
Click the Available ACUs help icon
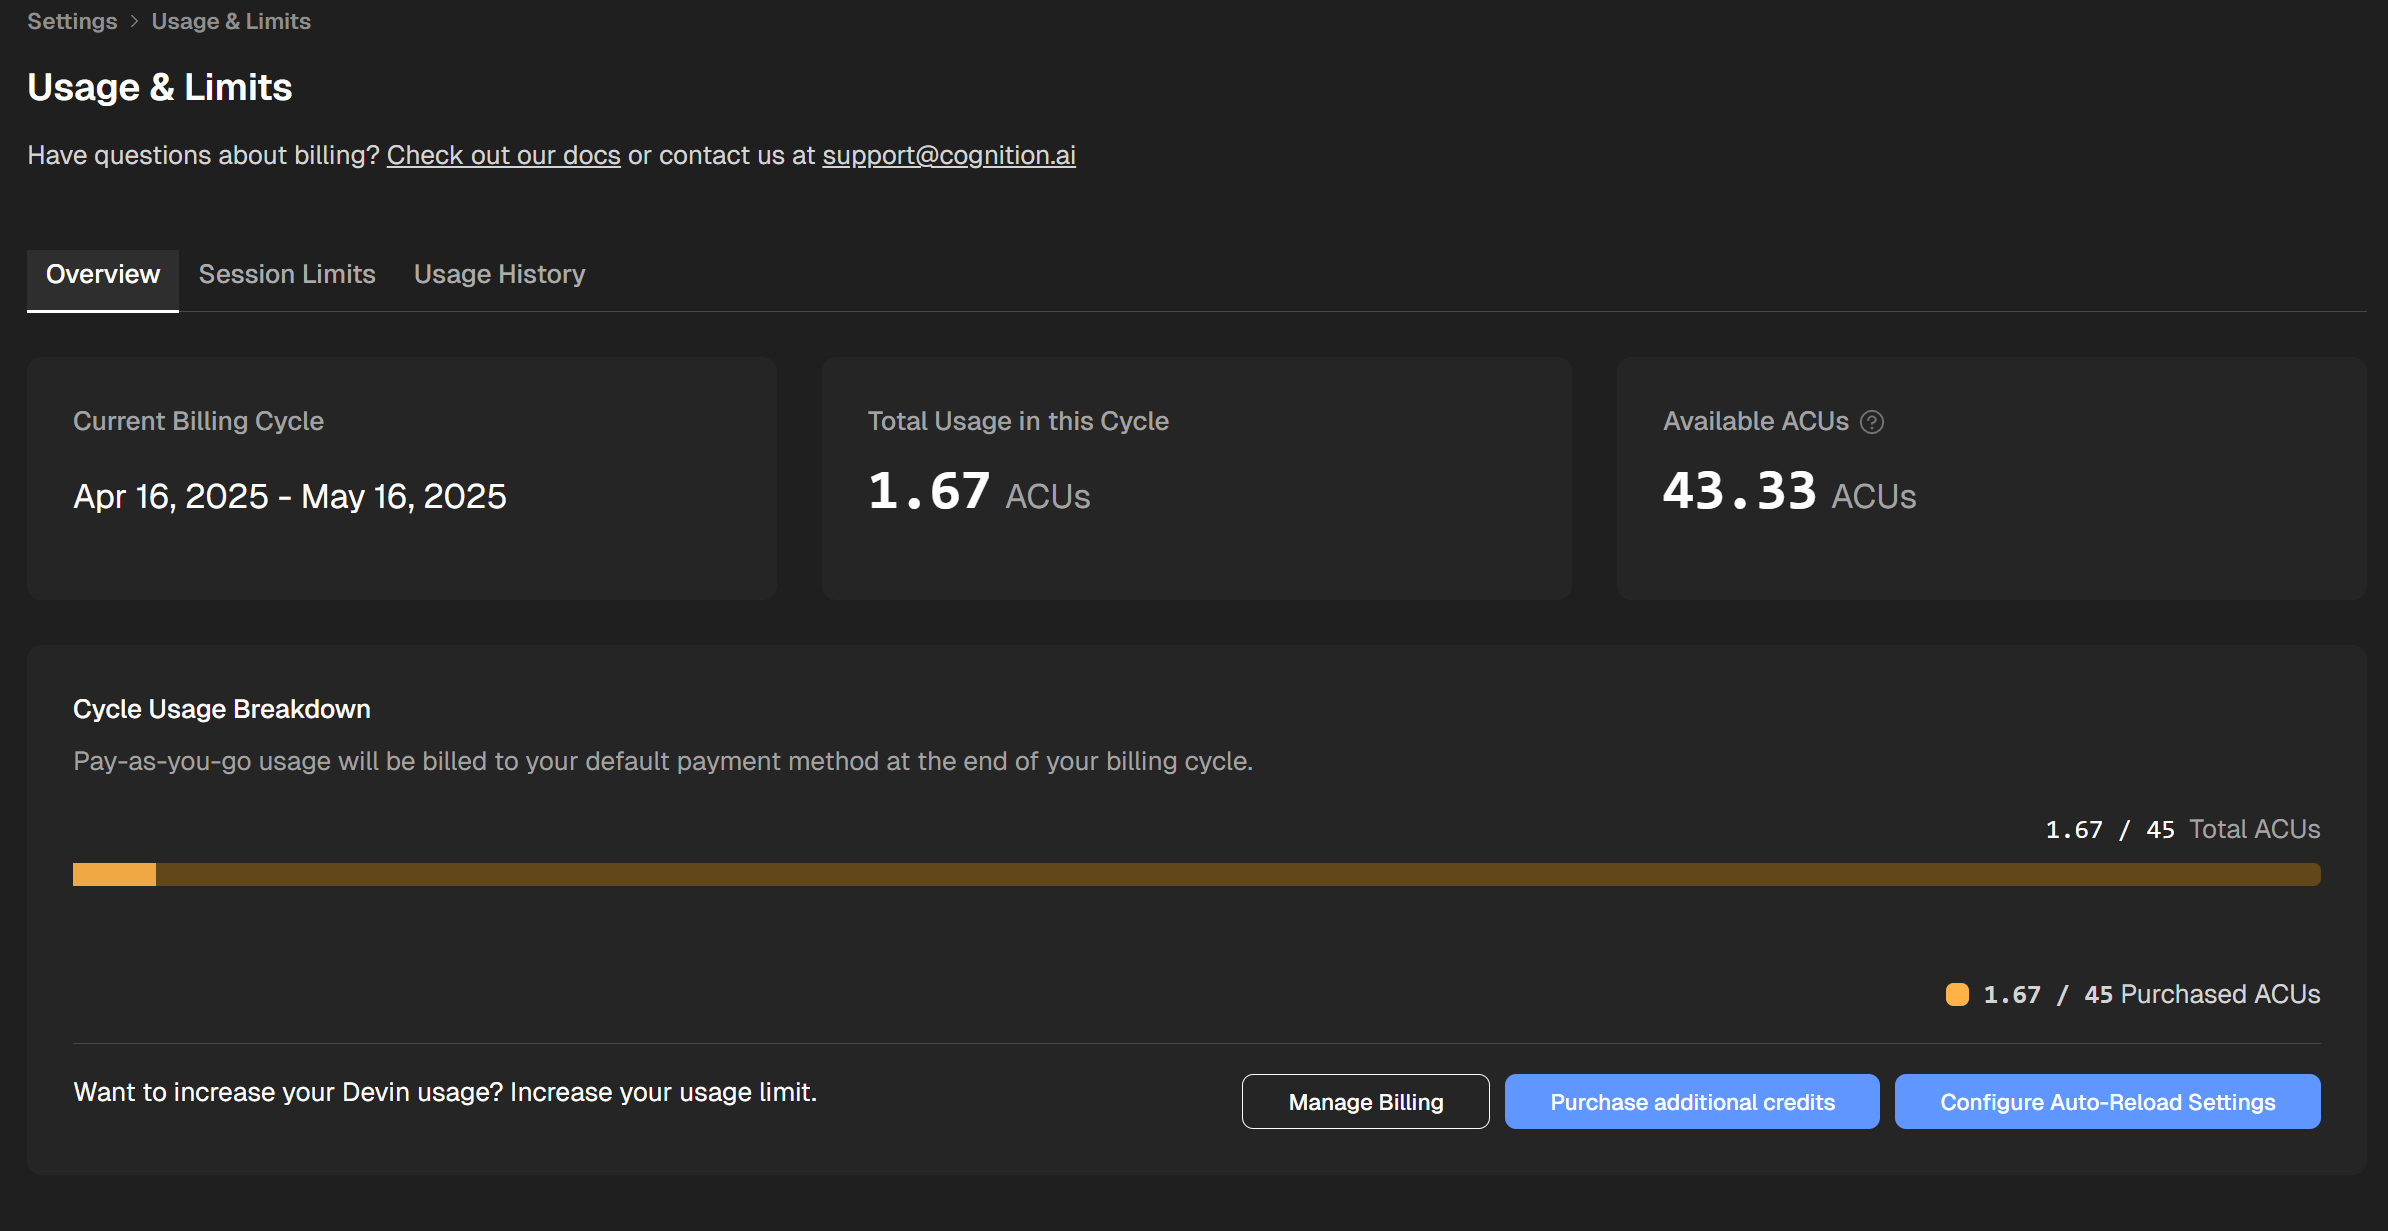click(1872, 422)
